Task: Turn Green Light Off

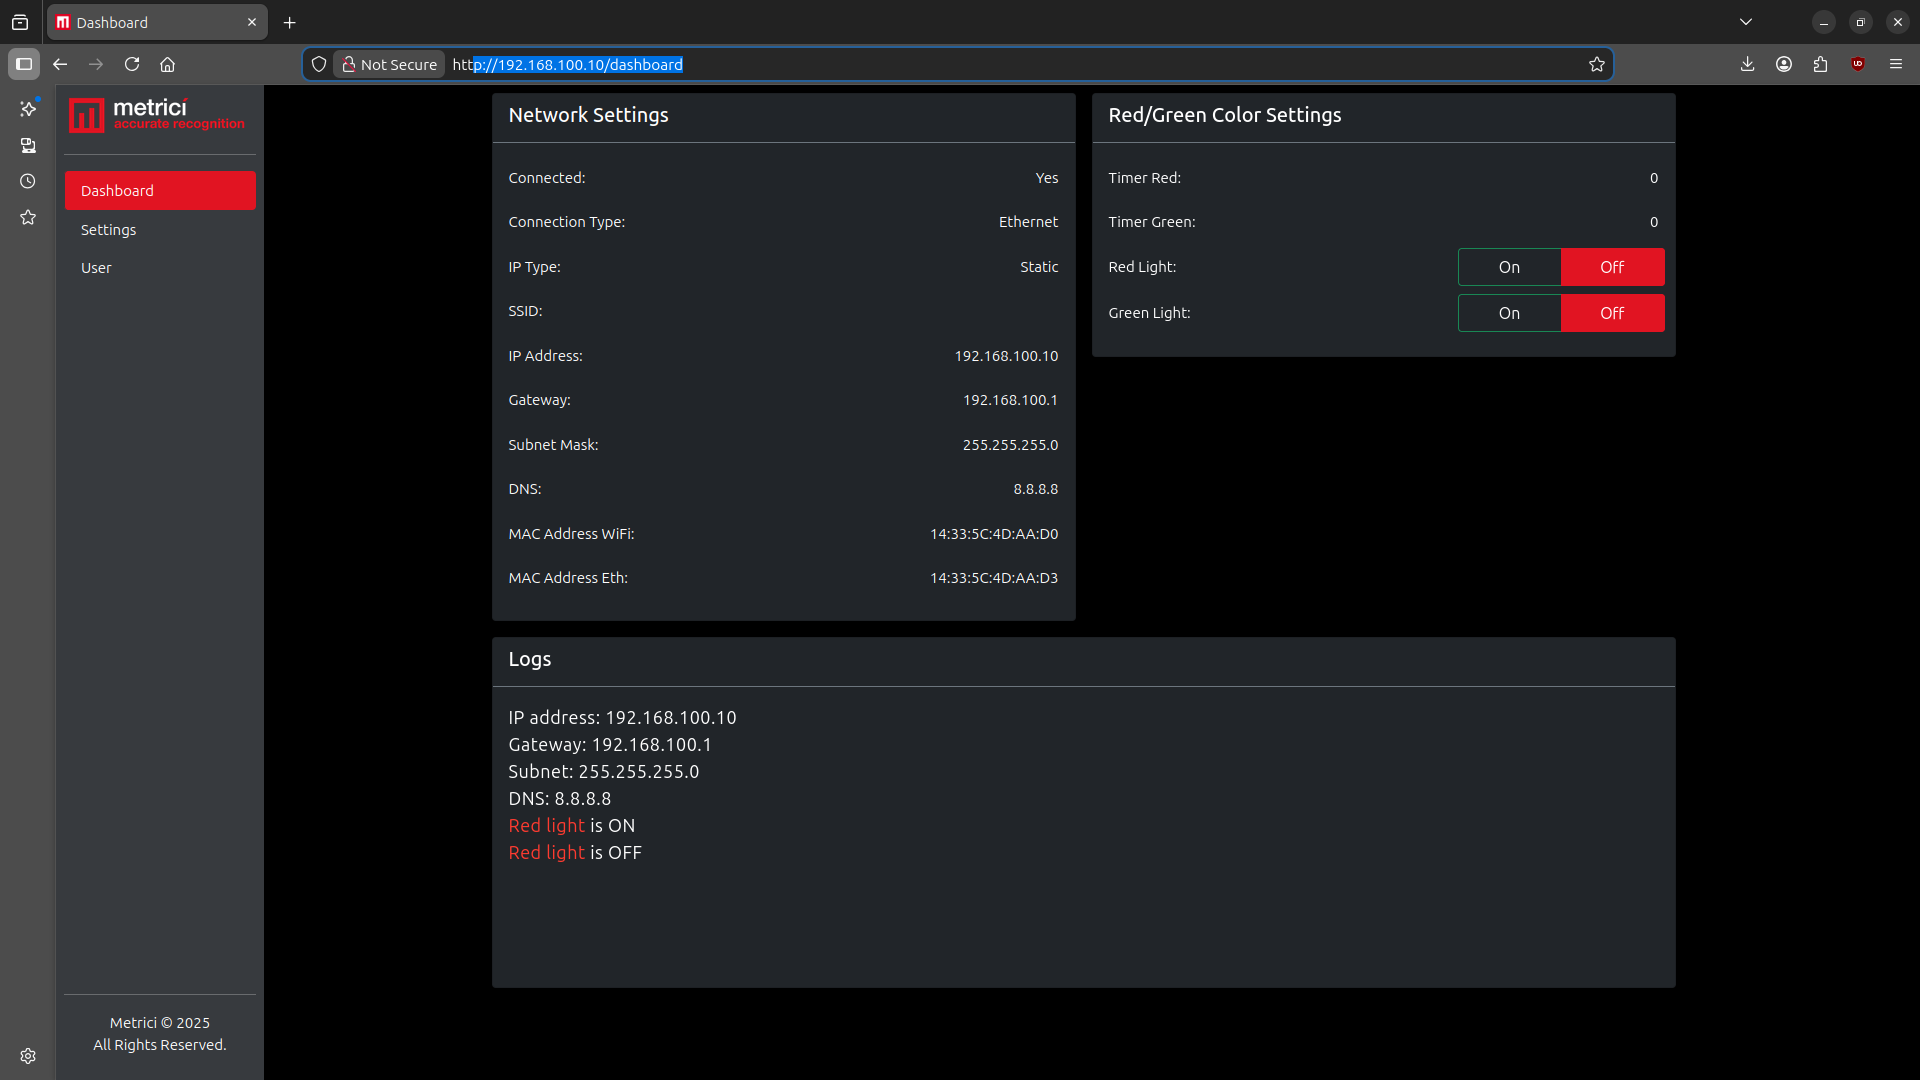Action: tap(1612, 313)
